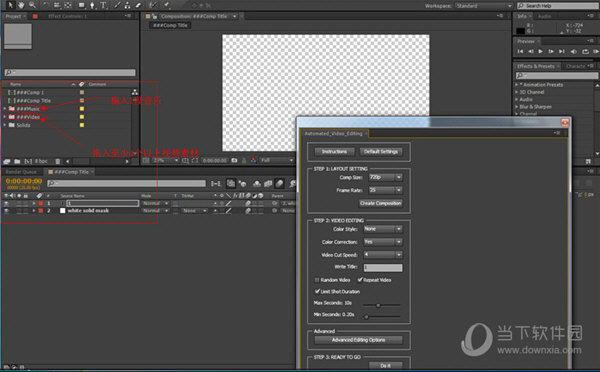Toggle the audio mute icon in Preview
The width and height of the screenshot is (600, 372).
[x=574, y=51]
